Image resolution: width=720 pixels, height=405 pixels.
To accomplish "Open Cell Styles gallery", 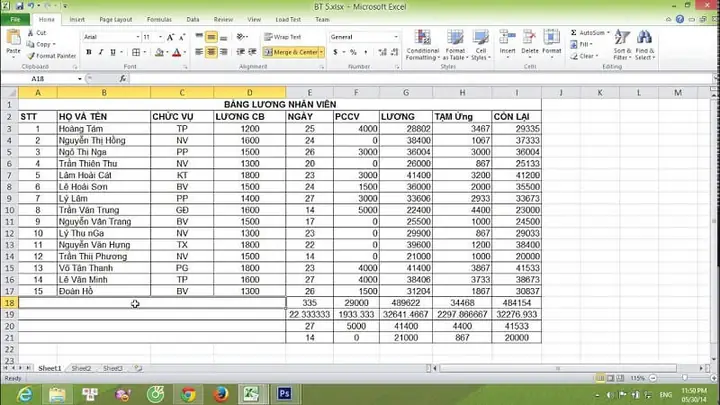I will [x=481, y=44].
